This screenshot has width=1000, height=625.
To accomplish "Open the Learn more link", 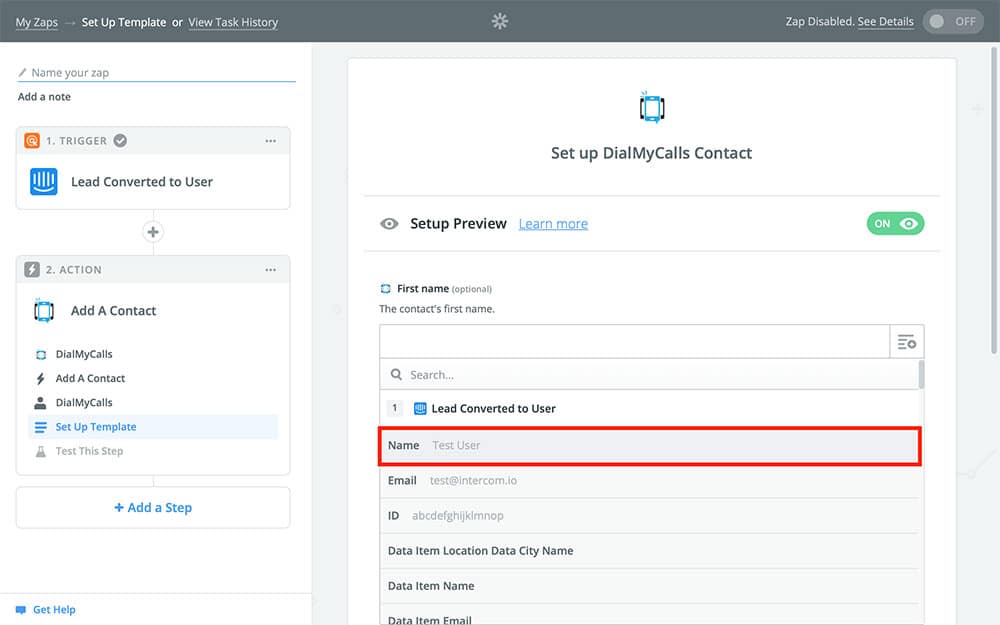I will [x=553, y=224].
